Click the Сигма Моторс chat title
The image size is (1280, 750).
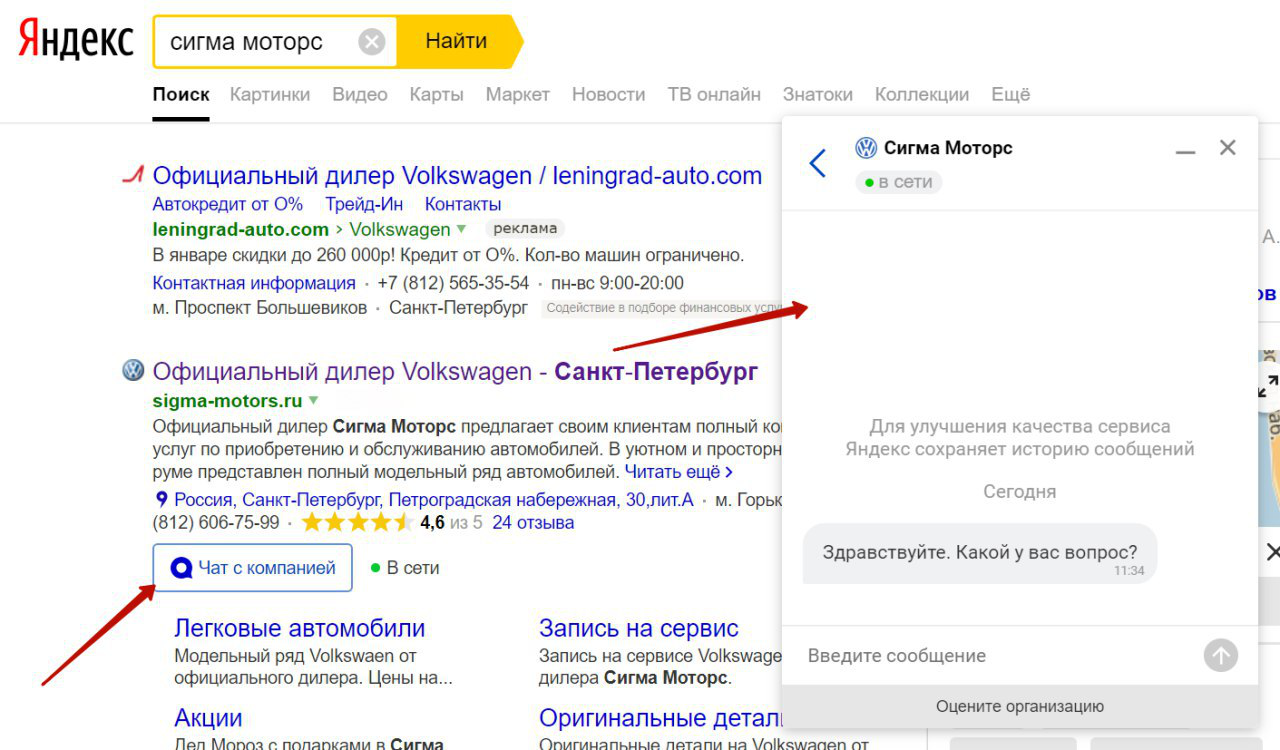click(x=948, y=148)
